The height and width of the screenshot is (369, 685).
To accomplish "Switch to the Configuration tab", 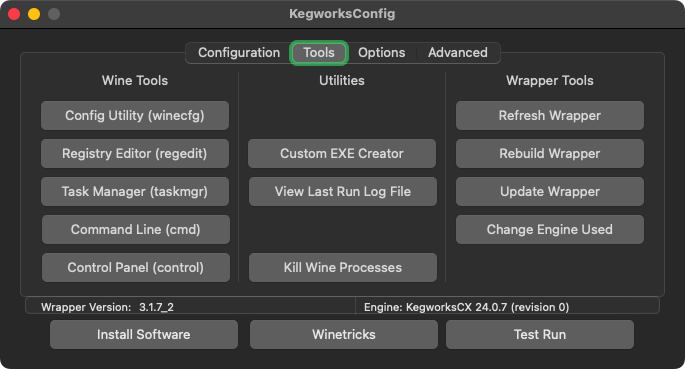I will (239, 53).
